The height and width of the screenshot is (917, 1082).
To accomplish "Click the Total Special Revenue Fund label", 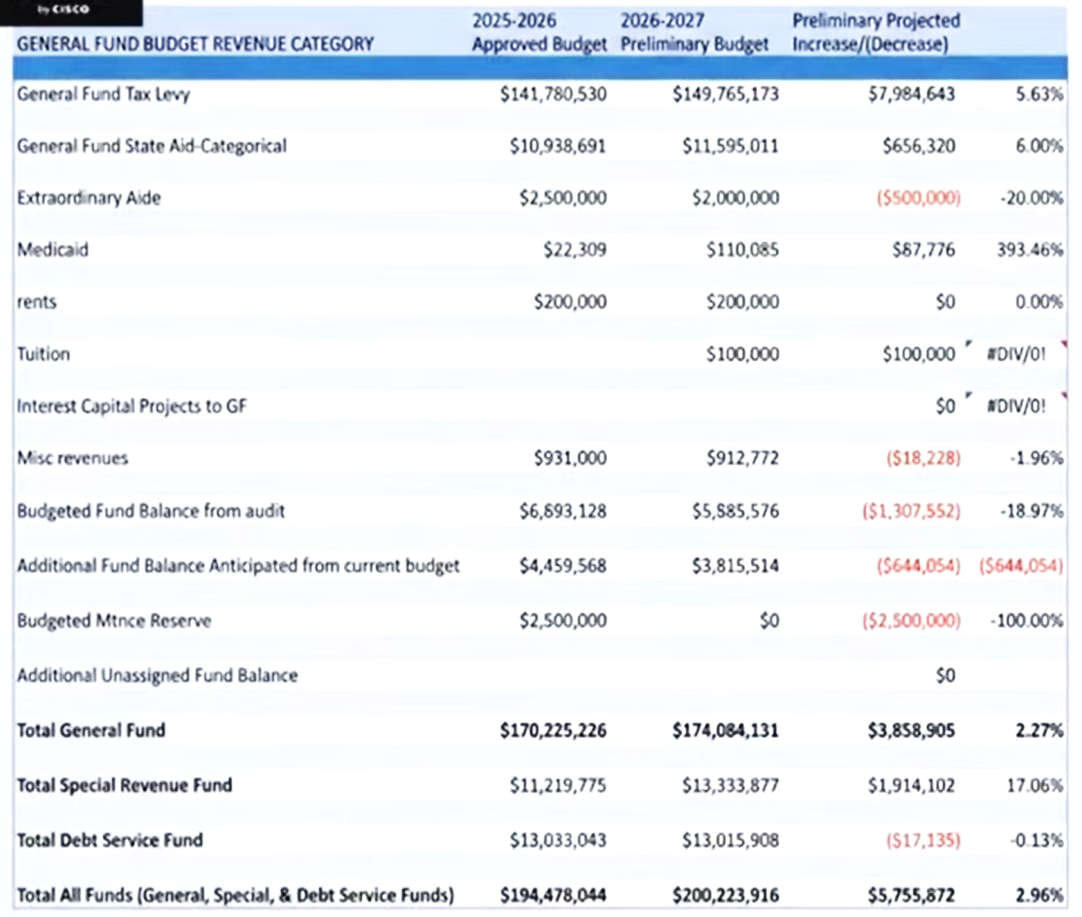I will [124, 785].
